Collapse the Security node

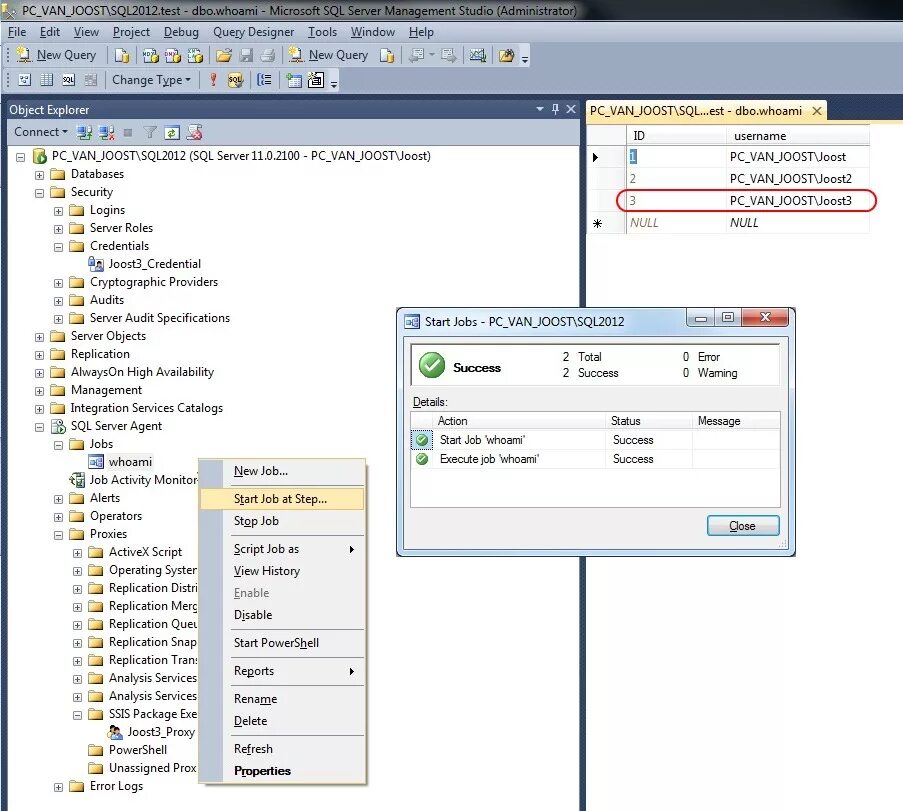(39, 192)
